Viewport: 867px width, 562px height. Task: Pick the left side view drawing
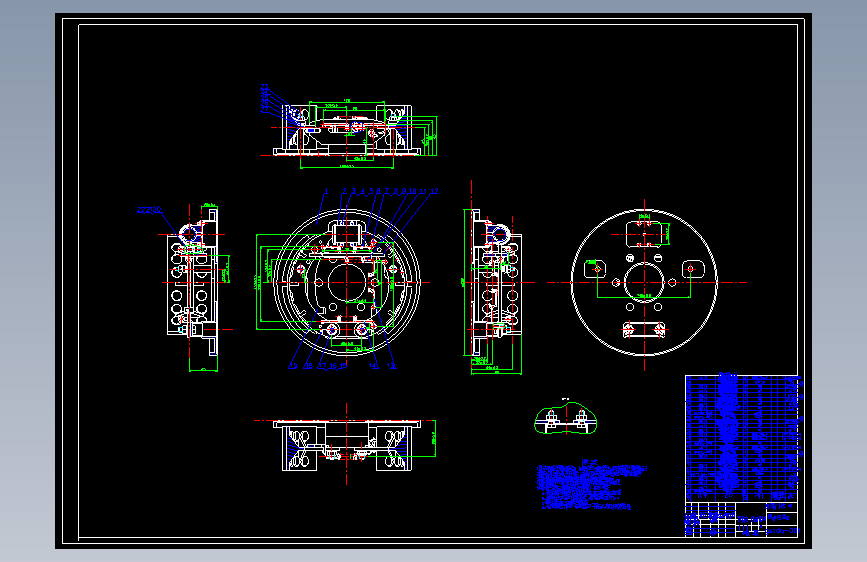[194, 288]
